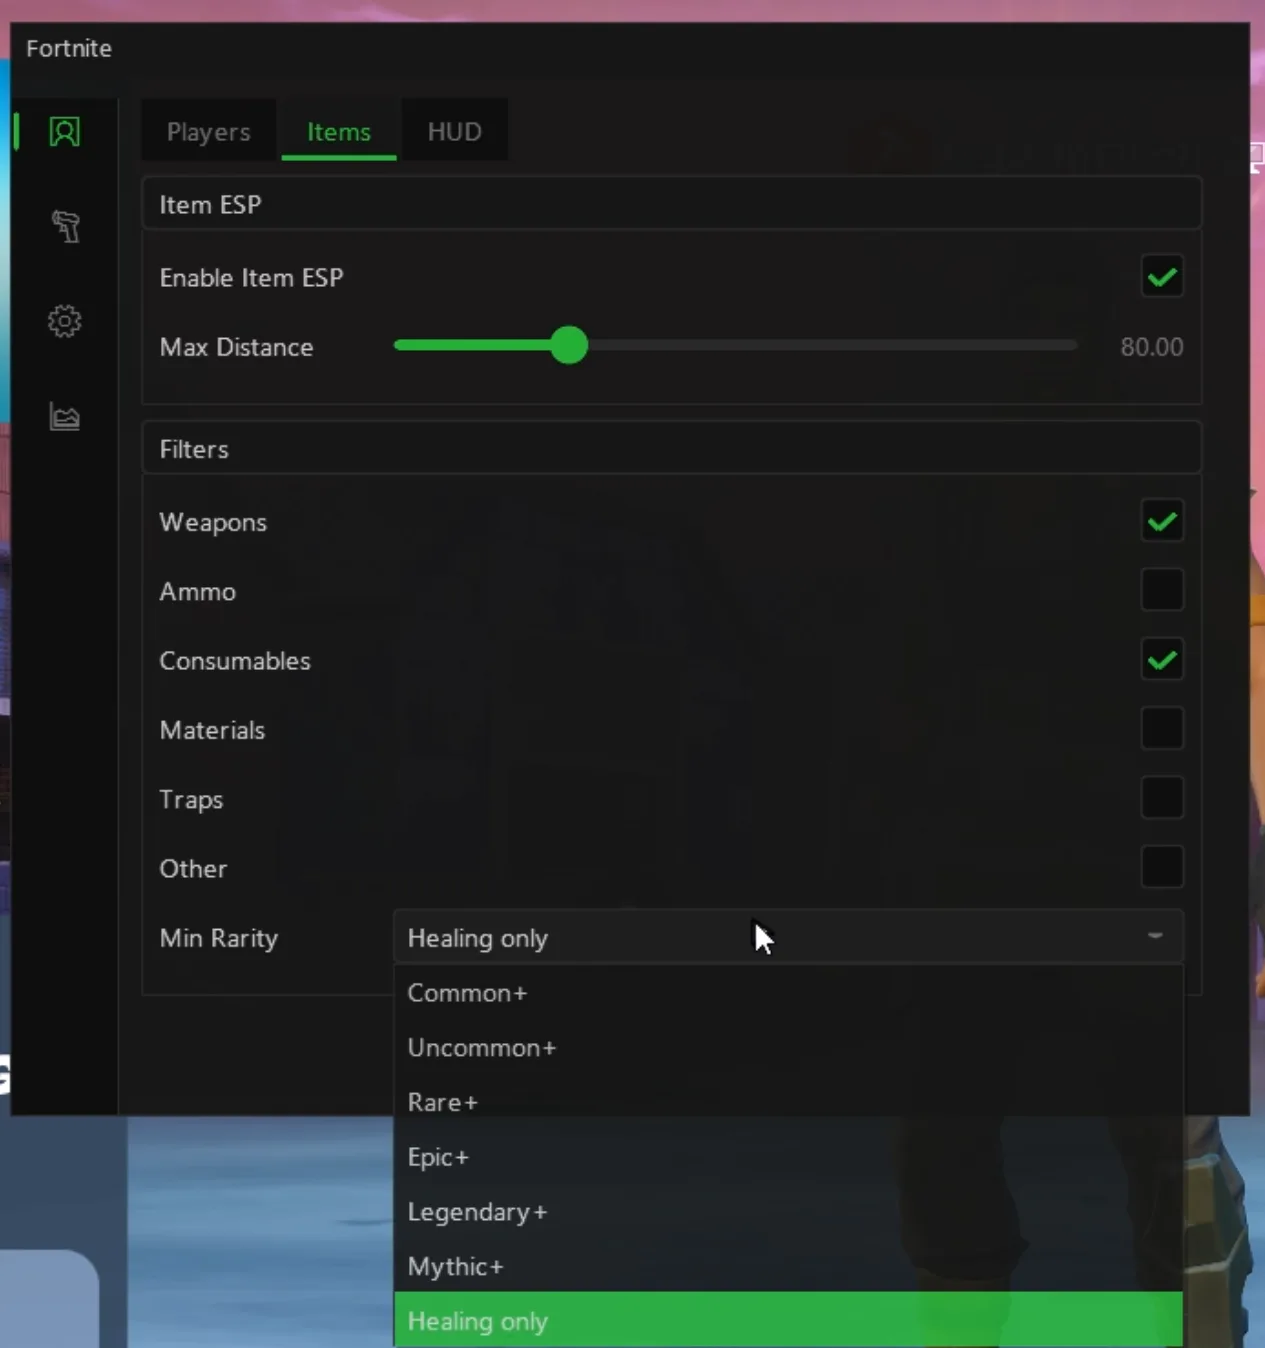The width and height of the screenshot is (1265, 1348).
Task: Check the Traps filter checkbox
Action: pyautogui.click(x=1162, y=798)
